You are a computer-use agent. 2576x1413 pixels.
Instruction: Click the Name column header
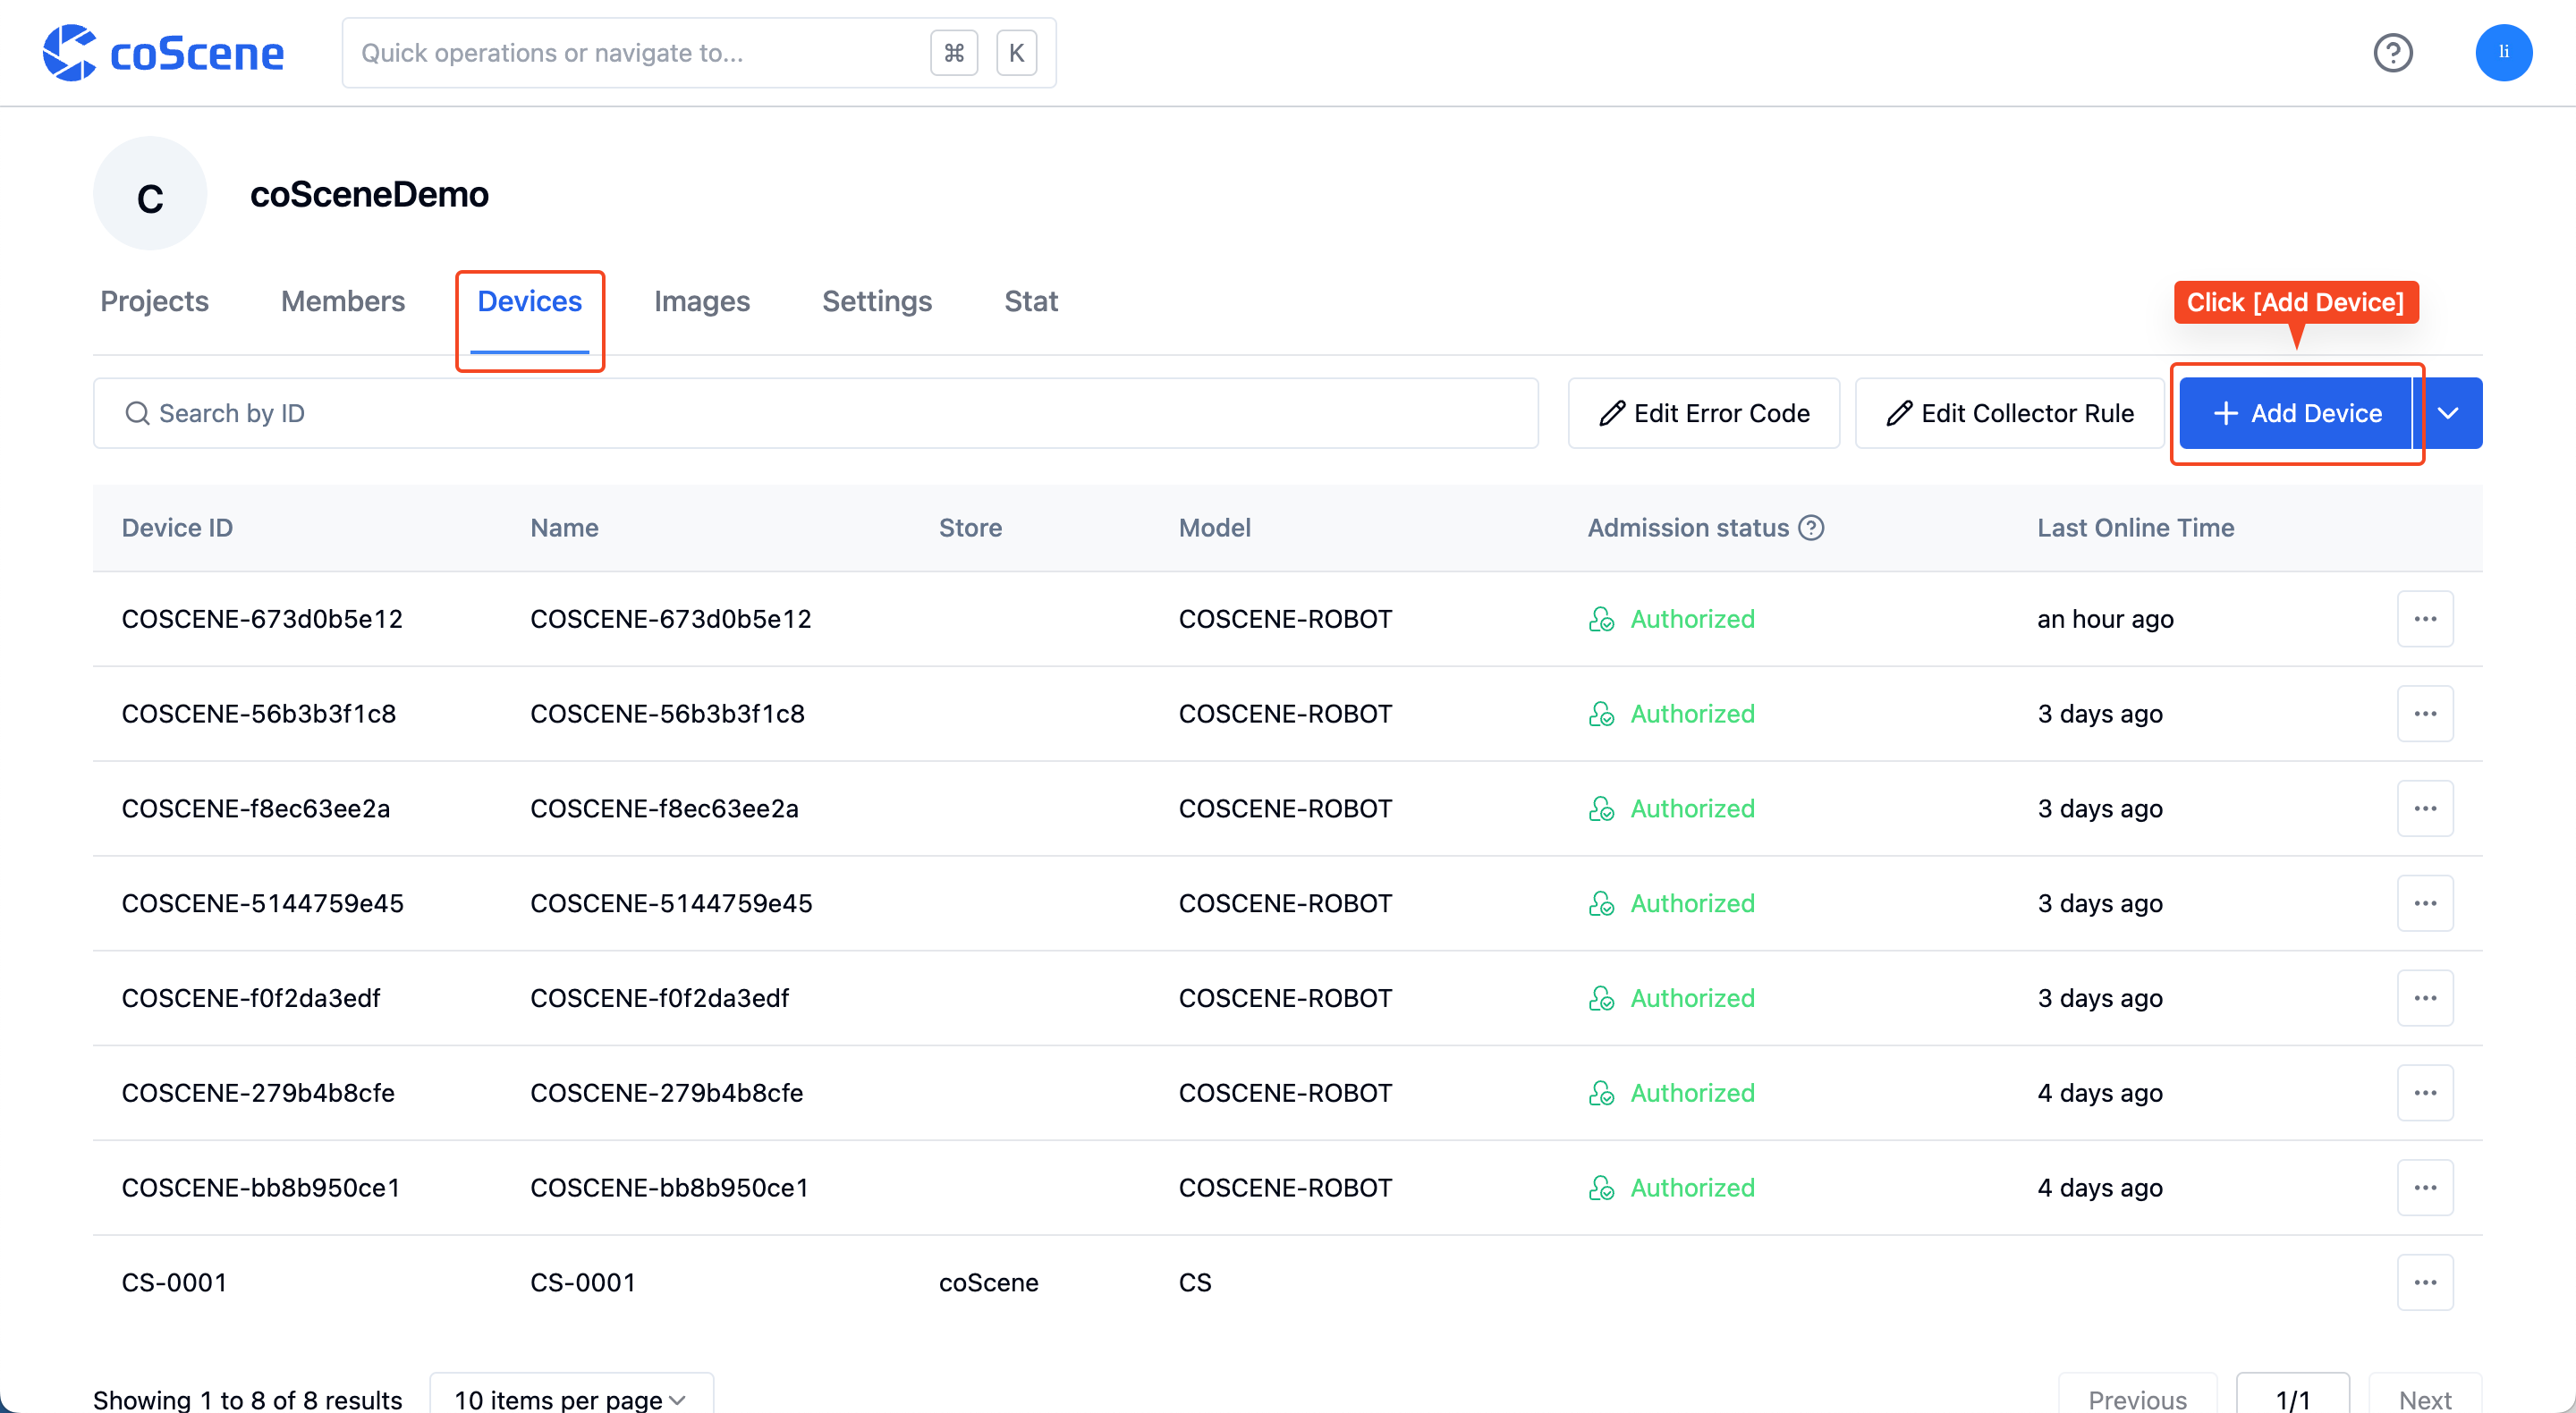564,528
